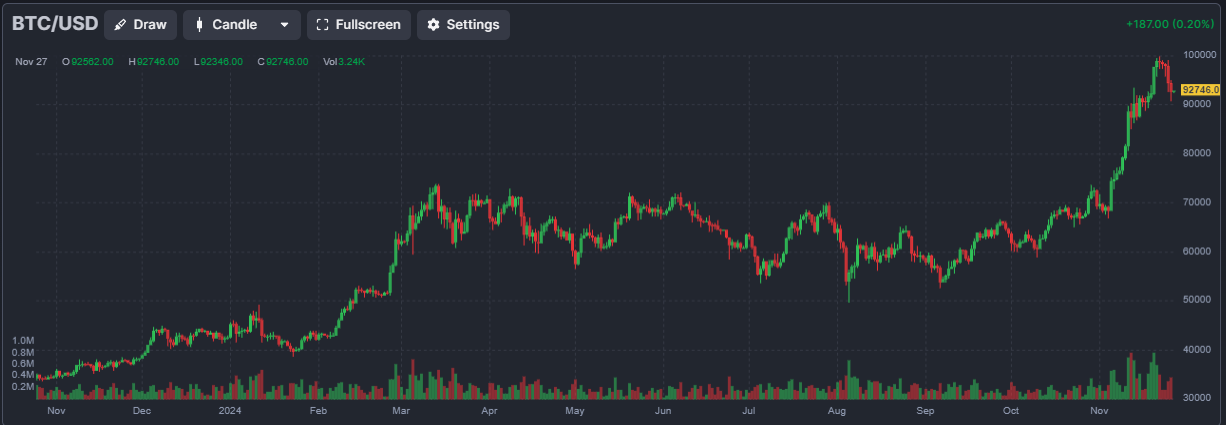Screen dimensions: 1226x425
Task: Click the BTC/USD pair title
Action: 55,25
